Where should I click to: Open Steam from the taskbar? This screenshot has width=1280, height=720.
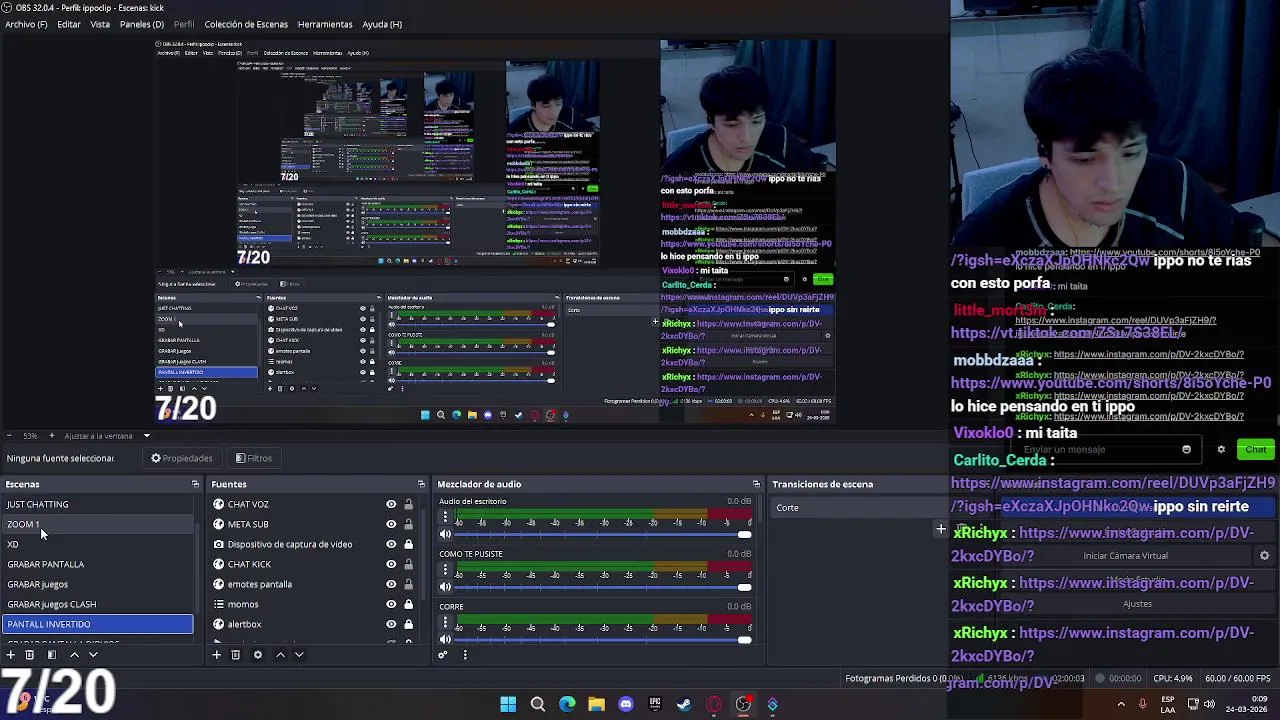tap(684, 704)
